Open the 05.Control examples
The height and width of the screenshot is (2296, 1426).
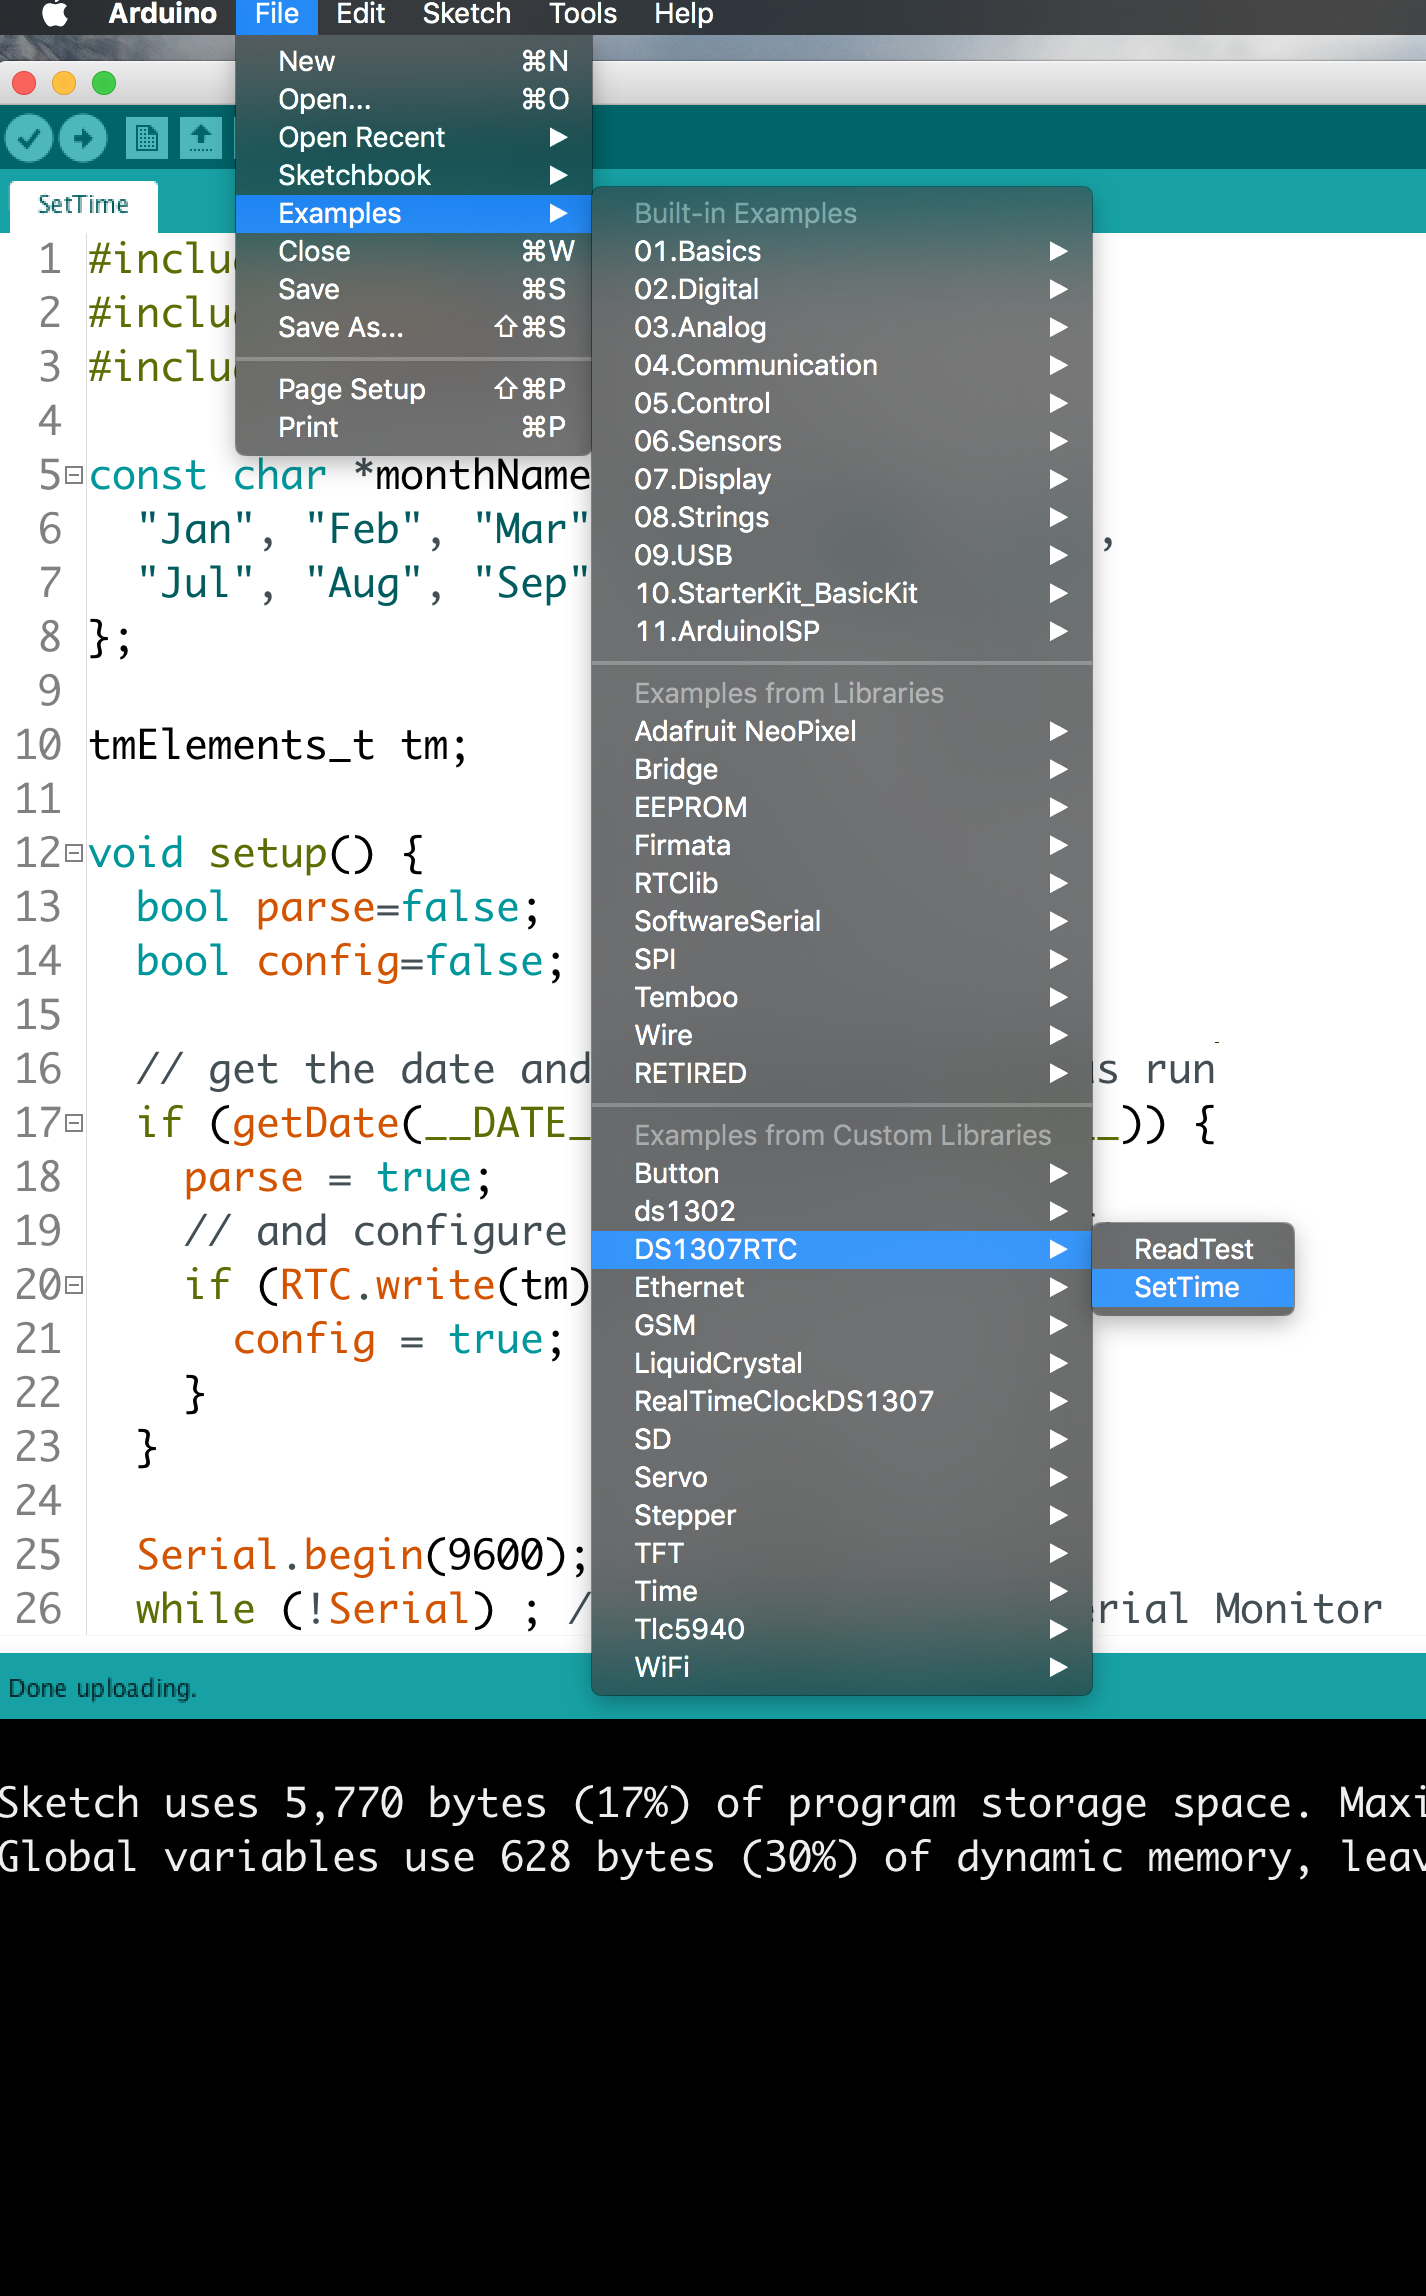pos(842,403)
